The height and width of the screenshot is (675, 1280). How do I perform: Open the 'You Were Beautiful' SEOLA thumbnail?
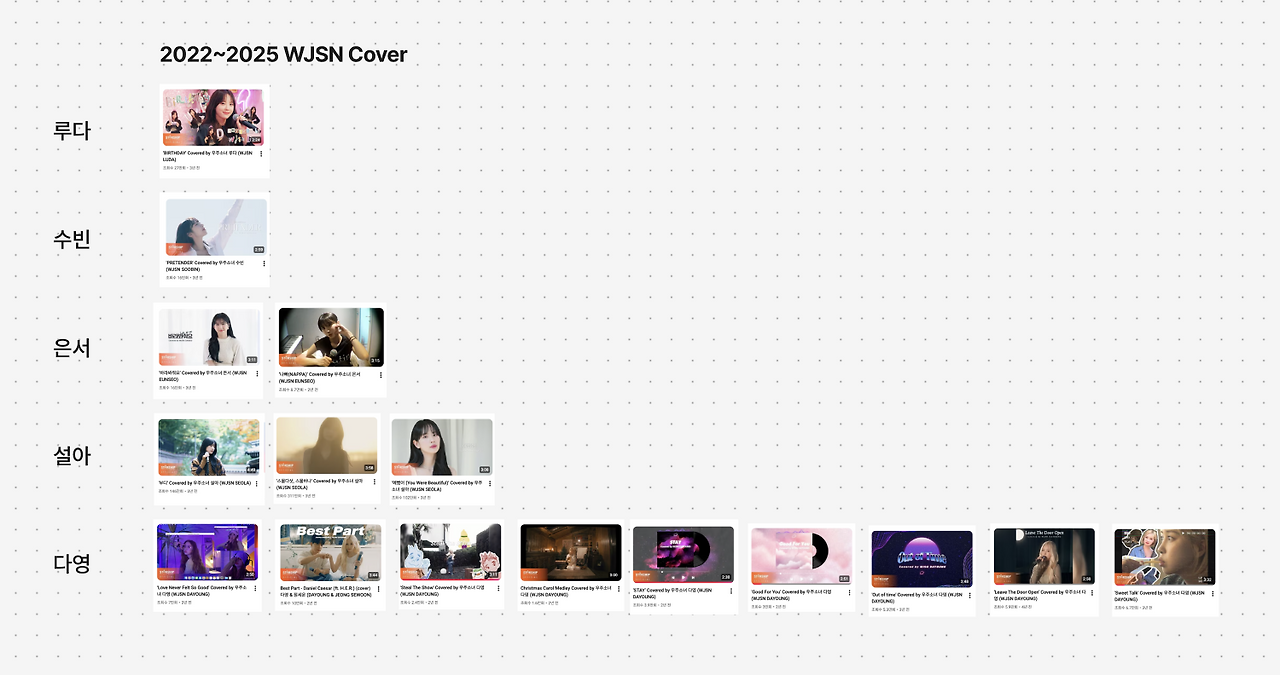coord(442,447)
